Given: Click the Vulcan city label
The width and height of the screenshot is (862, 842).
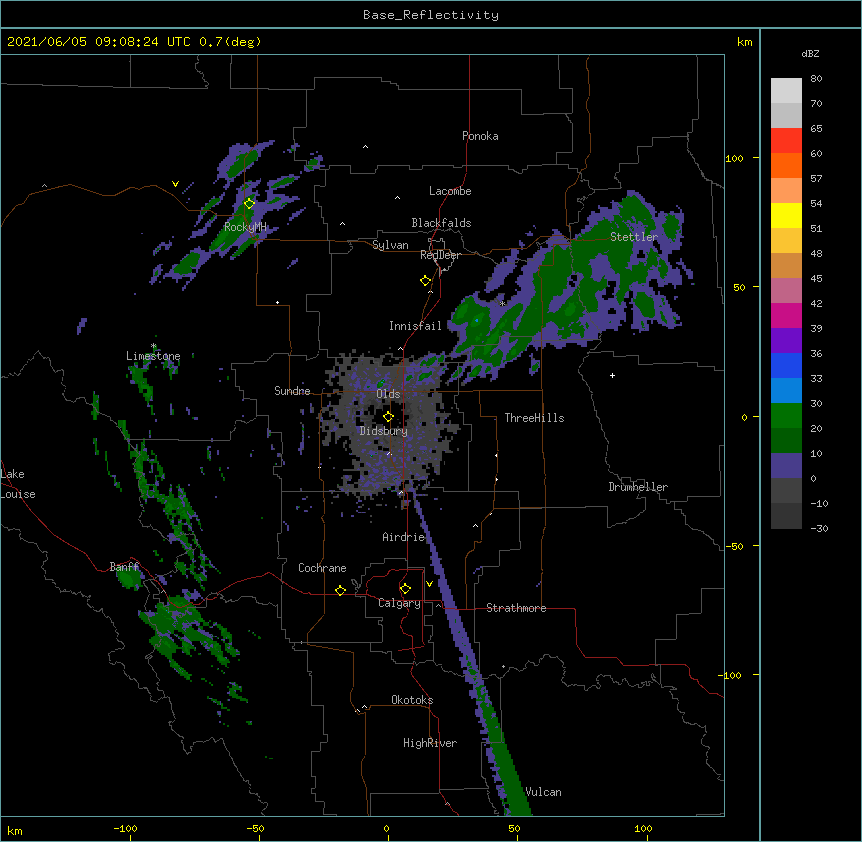Looking at the screenshot, I should click(544, 792).
